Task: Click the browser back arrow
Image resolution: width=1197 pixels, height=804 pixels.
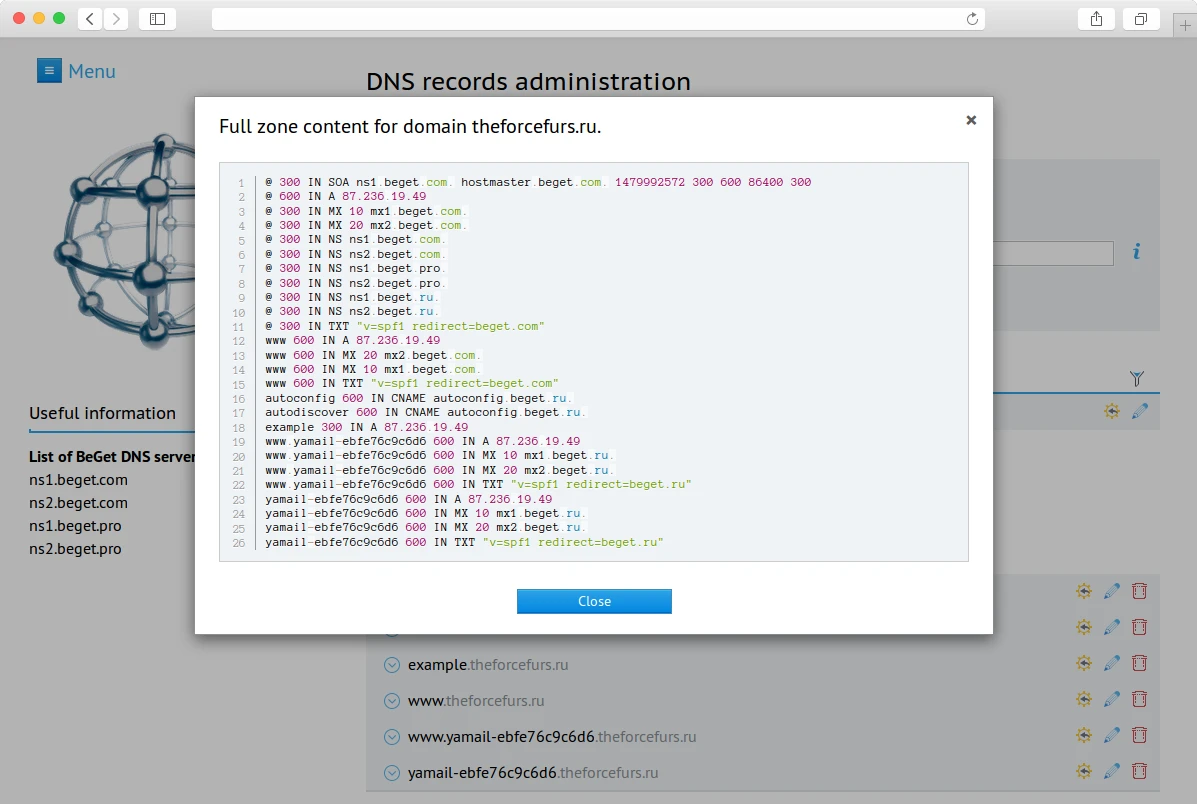Action: [90, 19]
